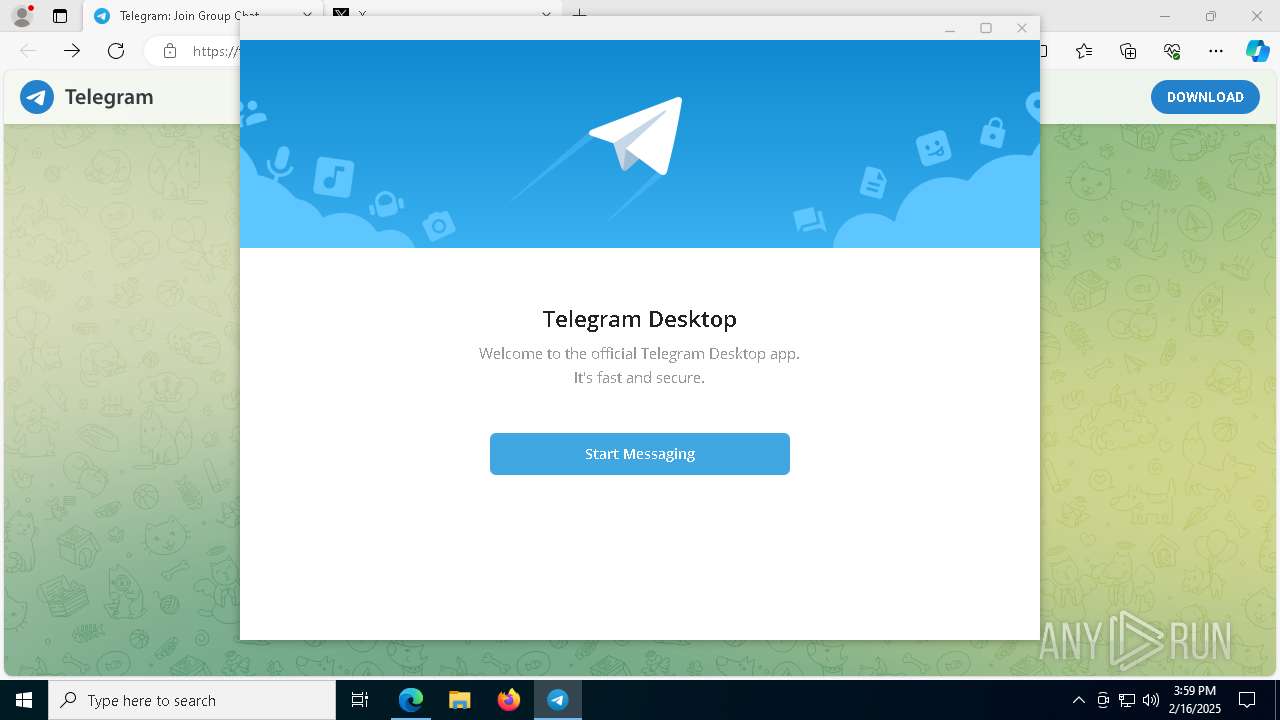Open Browser essentials heart icon

(x=1172, y=51)
